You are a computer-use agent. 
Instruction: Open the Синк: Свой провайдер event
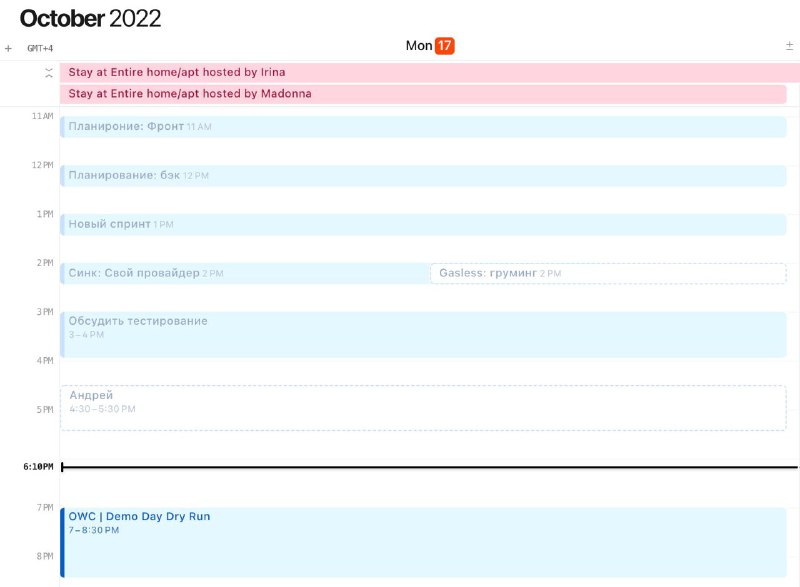click(245, 273)
